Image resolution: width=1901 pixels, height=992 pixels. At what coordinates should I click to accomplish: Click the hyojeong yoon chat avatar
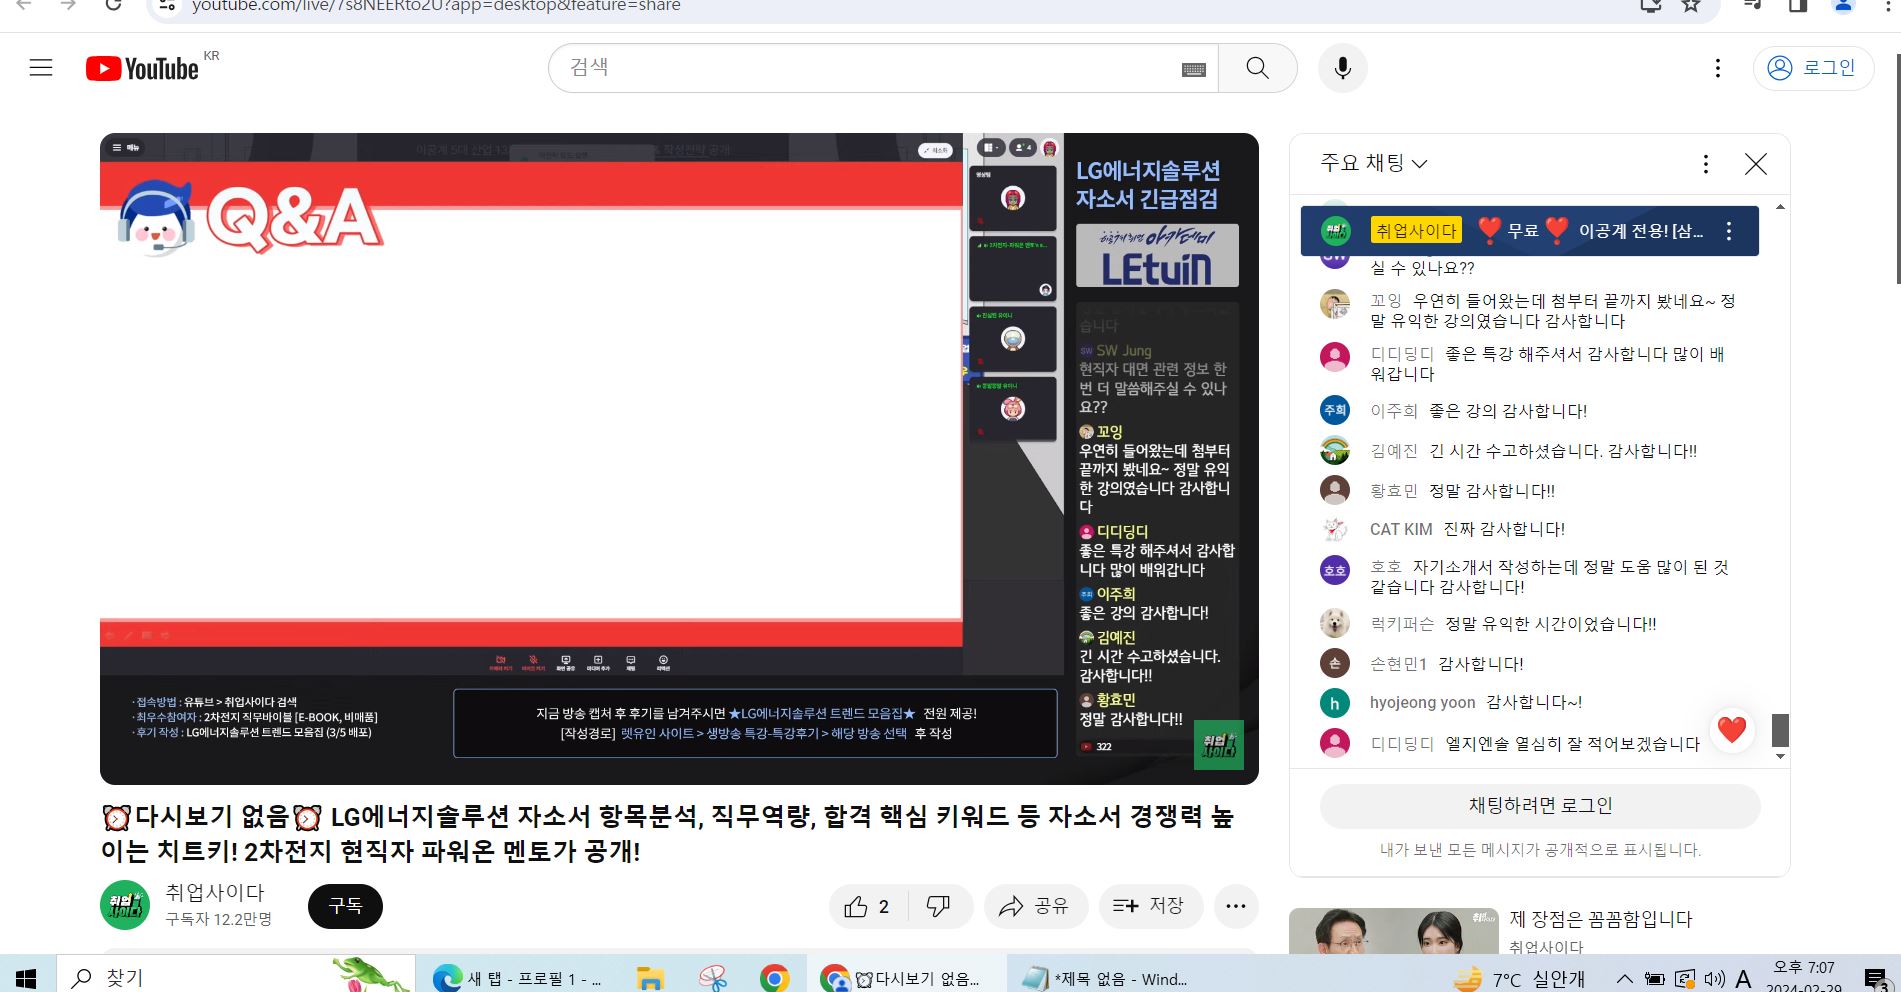point(1335,703)
